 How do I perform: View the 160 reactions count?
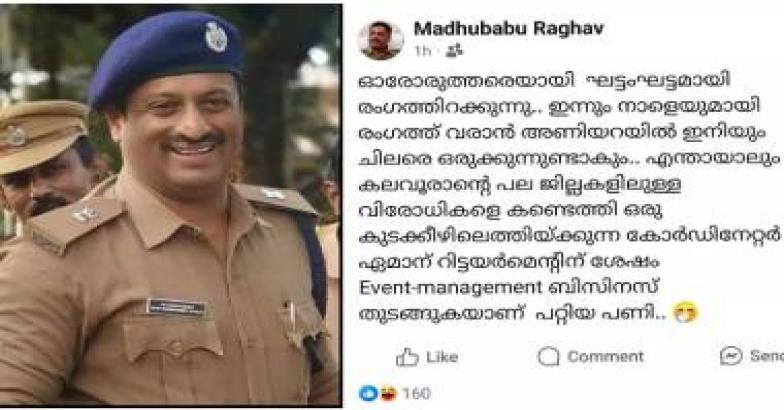tap(416, 394)
